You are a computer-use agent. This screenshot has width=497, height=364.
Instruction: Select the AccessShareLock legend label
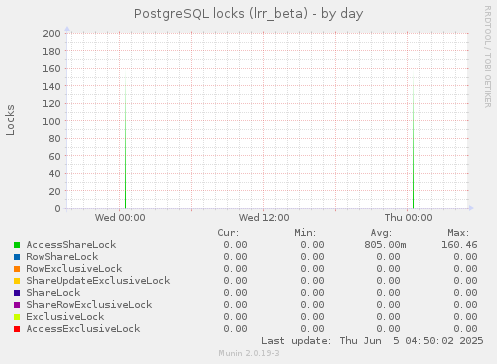click(x=71, y=245)
